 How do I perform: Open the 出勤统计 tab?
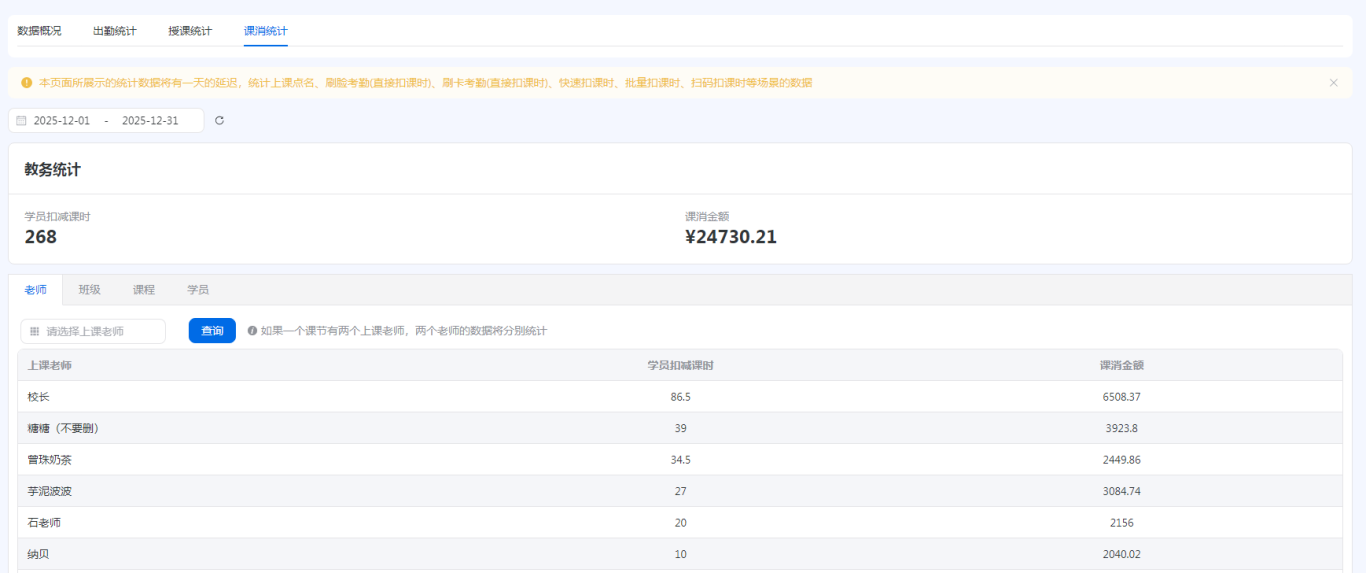pyautogui.click(x=114, y=31)
